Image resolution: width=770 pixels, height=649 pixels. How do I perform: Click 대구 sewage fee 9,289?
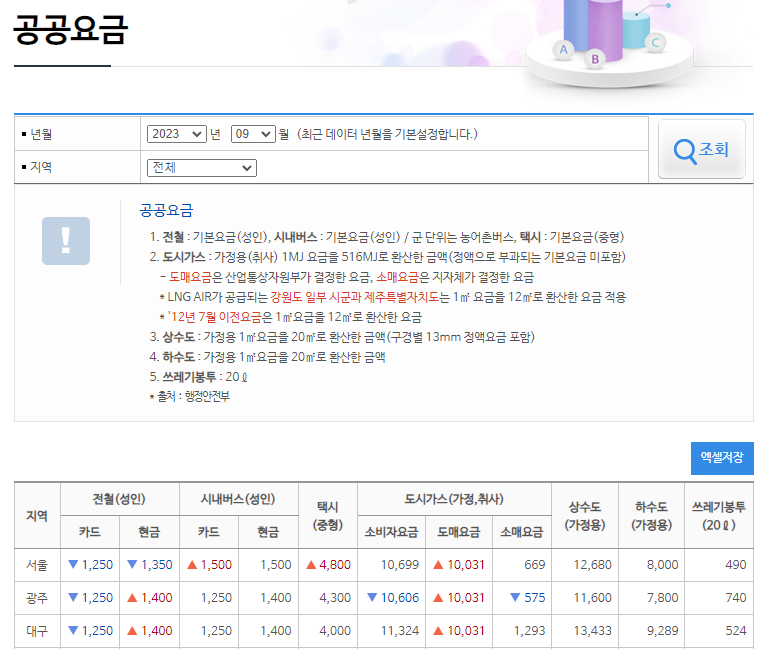click(x=662, y=631)
